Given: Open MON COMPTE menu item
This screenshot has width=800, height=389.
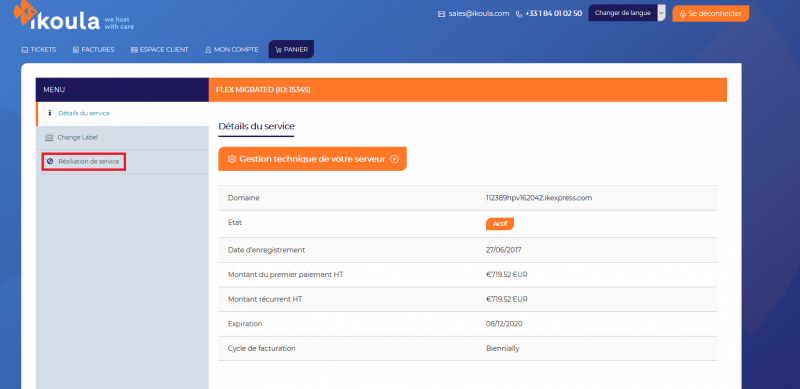Looking at the screenshot, I should tap(232, 50).
